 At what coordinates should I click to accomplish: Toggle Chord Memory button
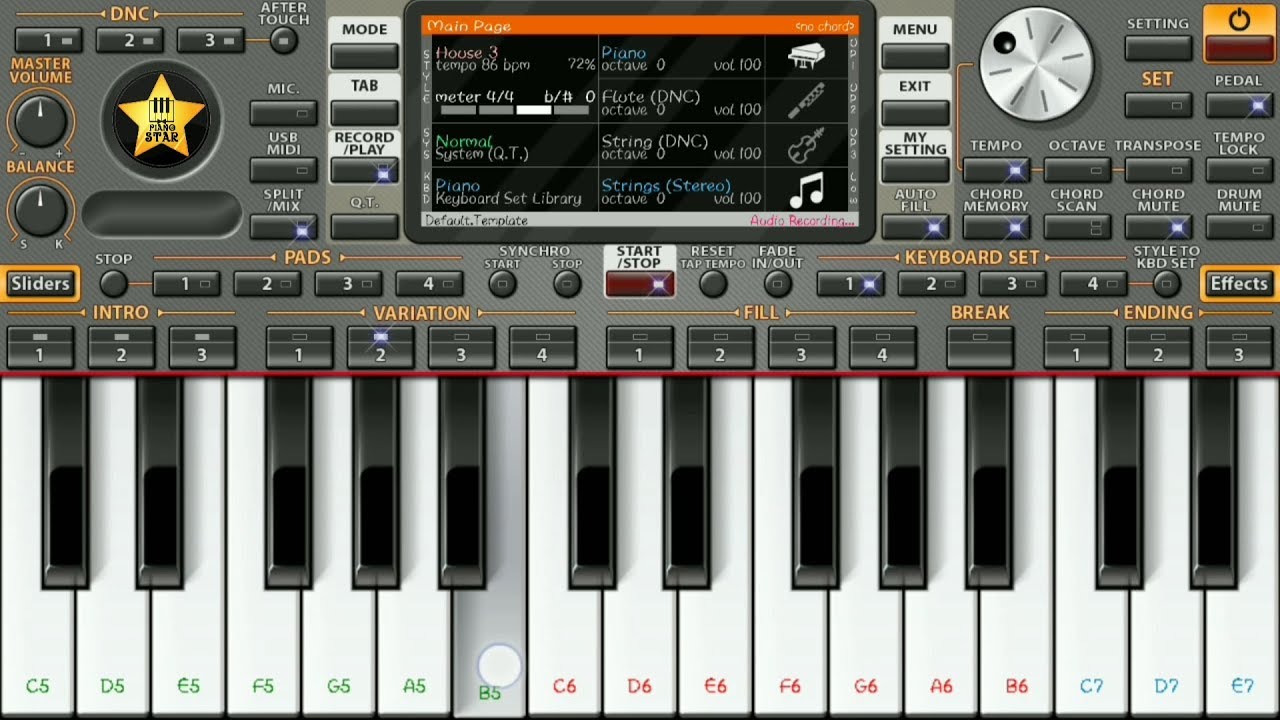pyautogui.click(x=996, y=227)
